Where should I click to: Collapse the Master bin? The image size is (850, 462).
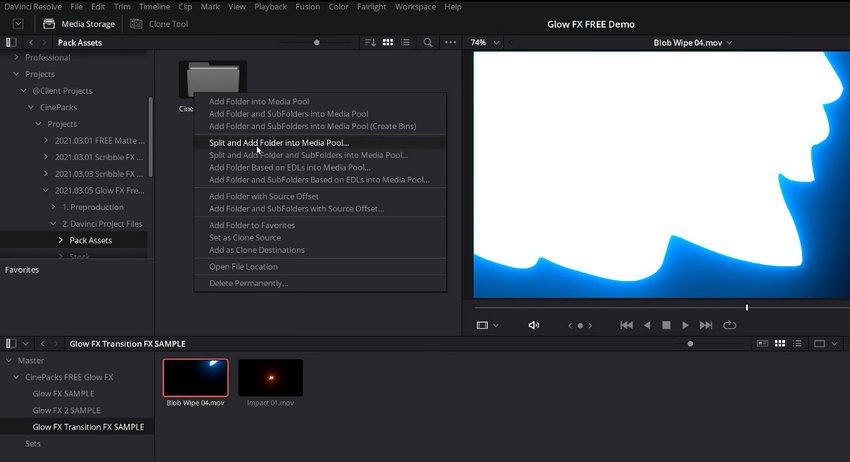click(x=9, y=360)
